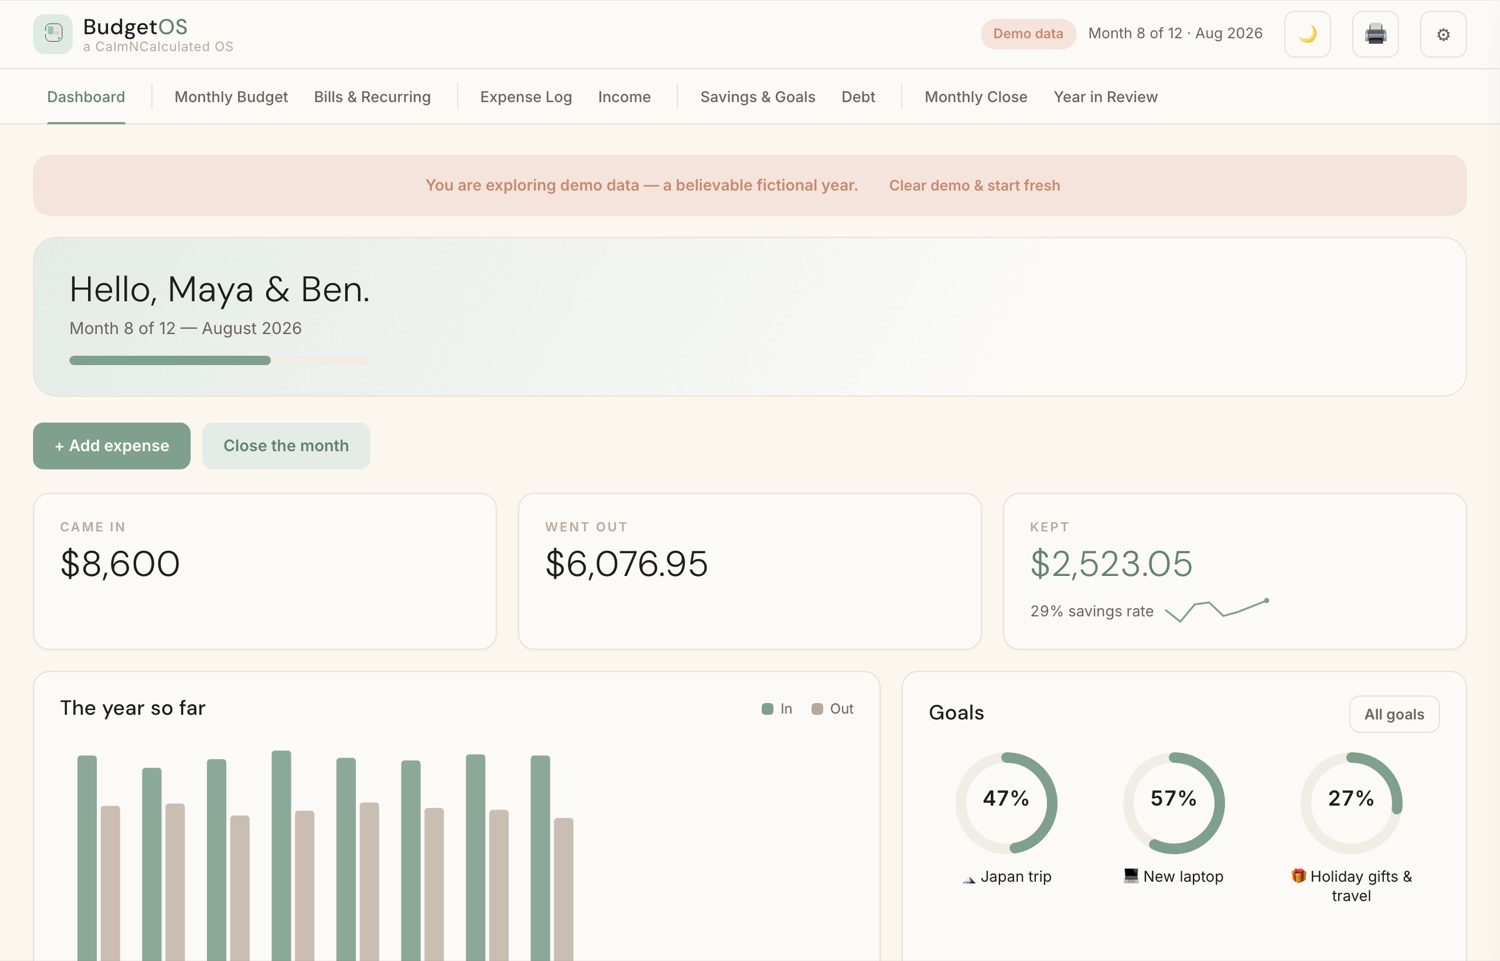The image size is (1500, 961).
Task: Click the Japan trip label
Action: click(1016, 876)
